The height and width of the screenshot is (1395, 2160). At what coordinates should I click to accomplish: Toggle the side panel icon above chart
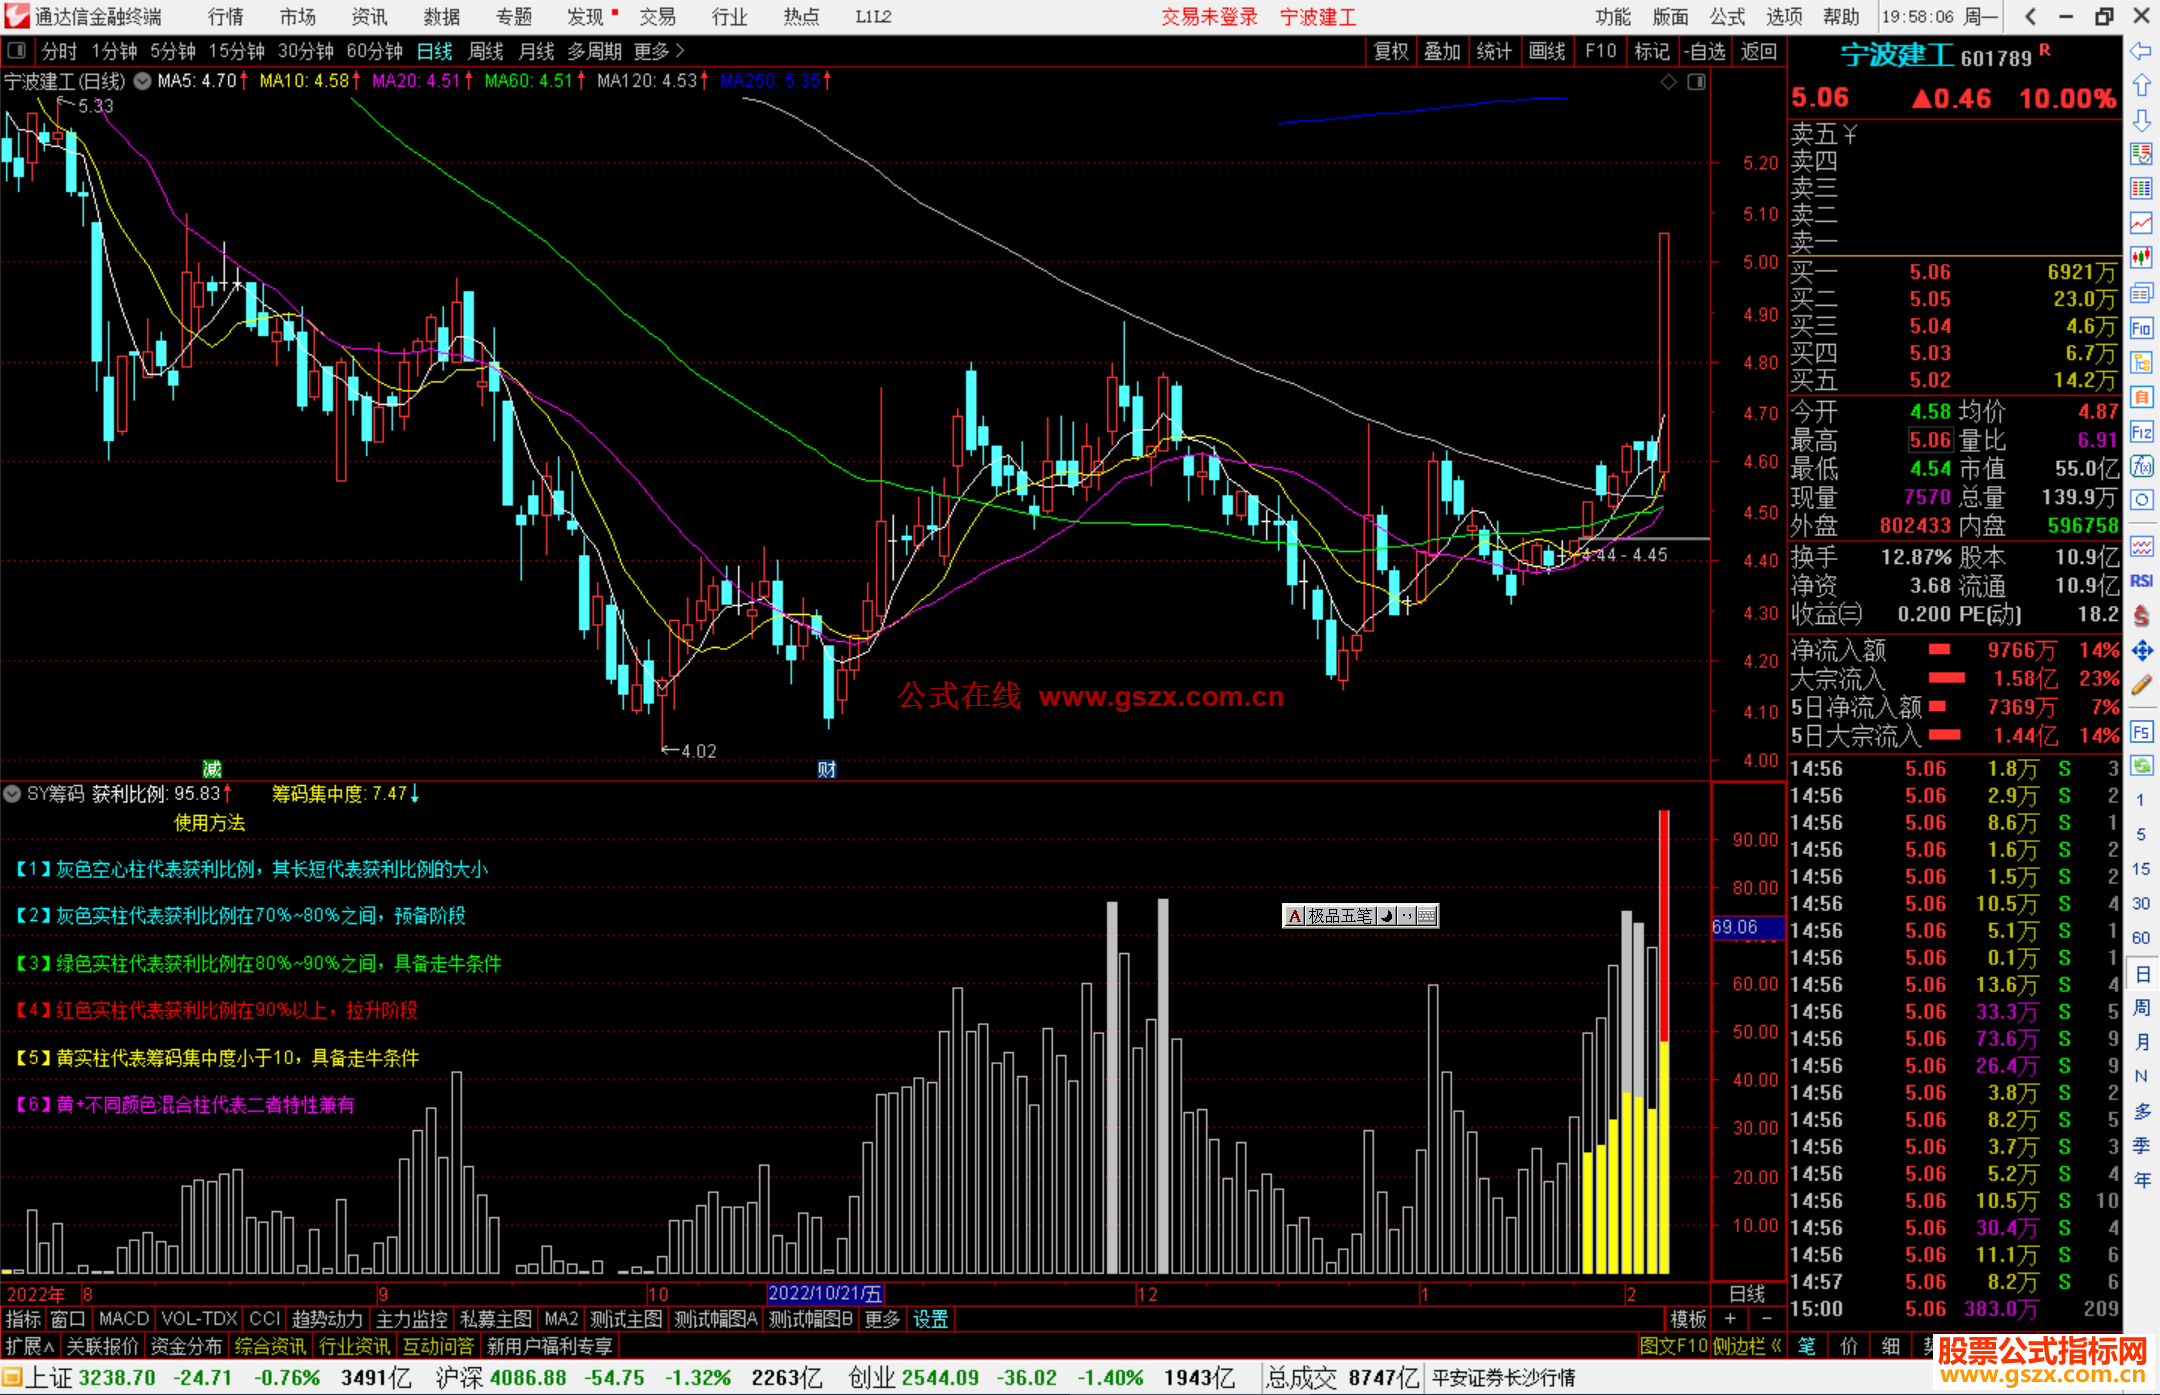1696,82
